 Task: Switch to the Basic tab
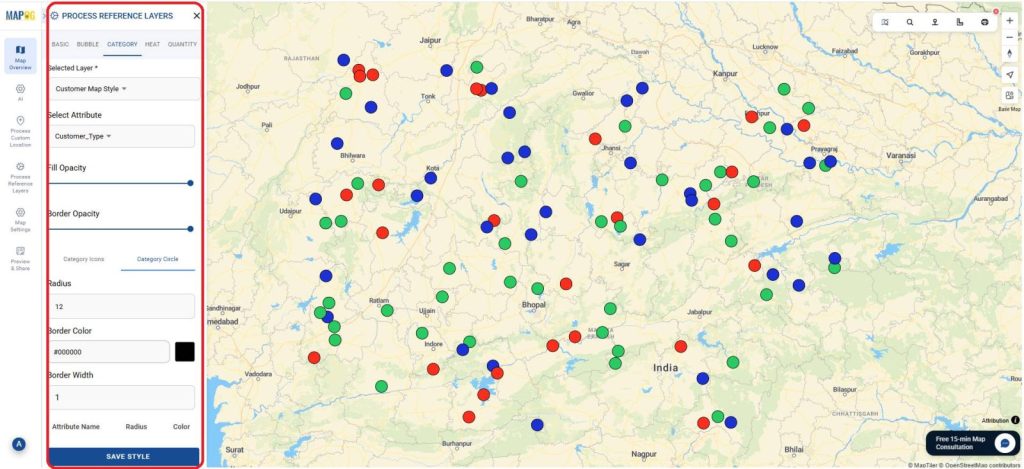[60, 44]
